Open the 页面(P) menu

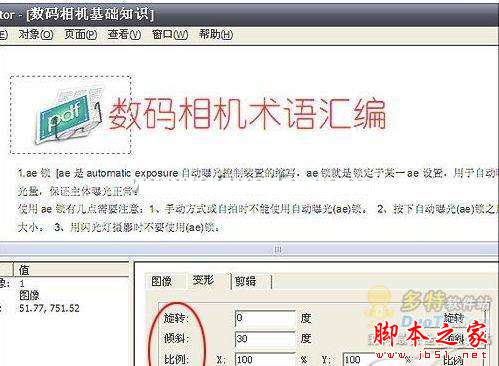[81, 34]
